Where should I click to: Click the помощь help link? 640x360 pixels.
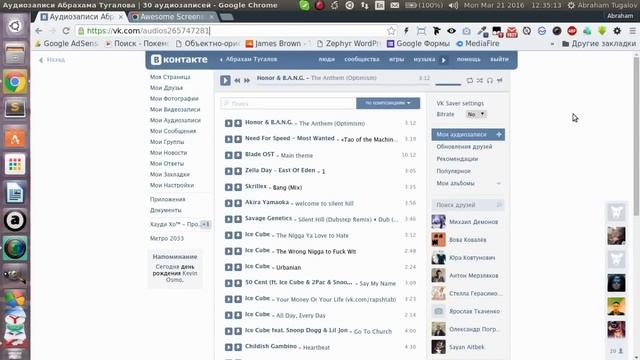click(468, 59)
